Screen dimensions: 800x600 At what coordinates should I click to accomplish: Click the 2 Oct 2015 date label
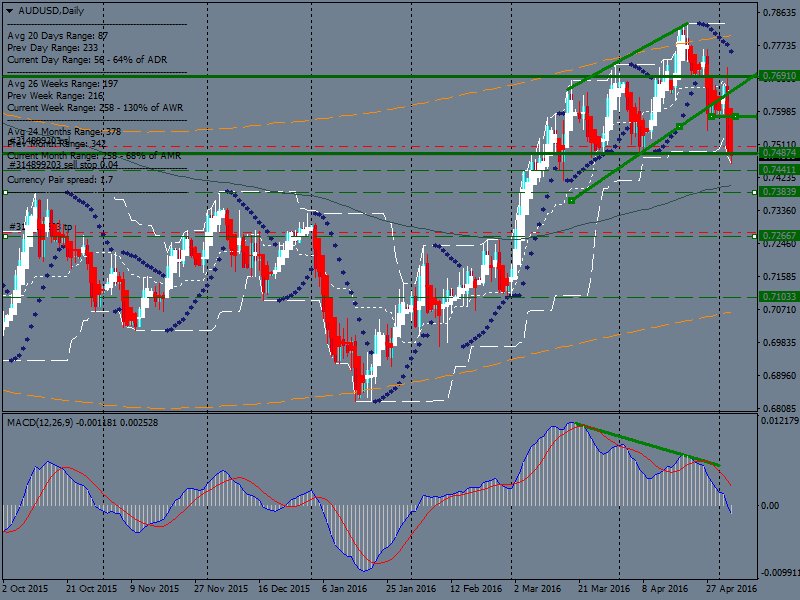click(x=25, y=588)
